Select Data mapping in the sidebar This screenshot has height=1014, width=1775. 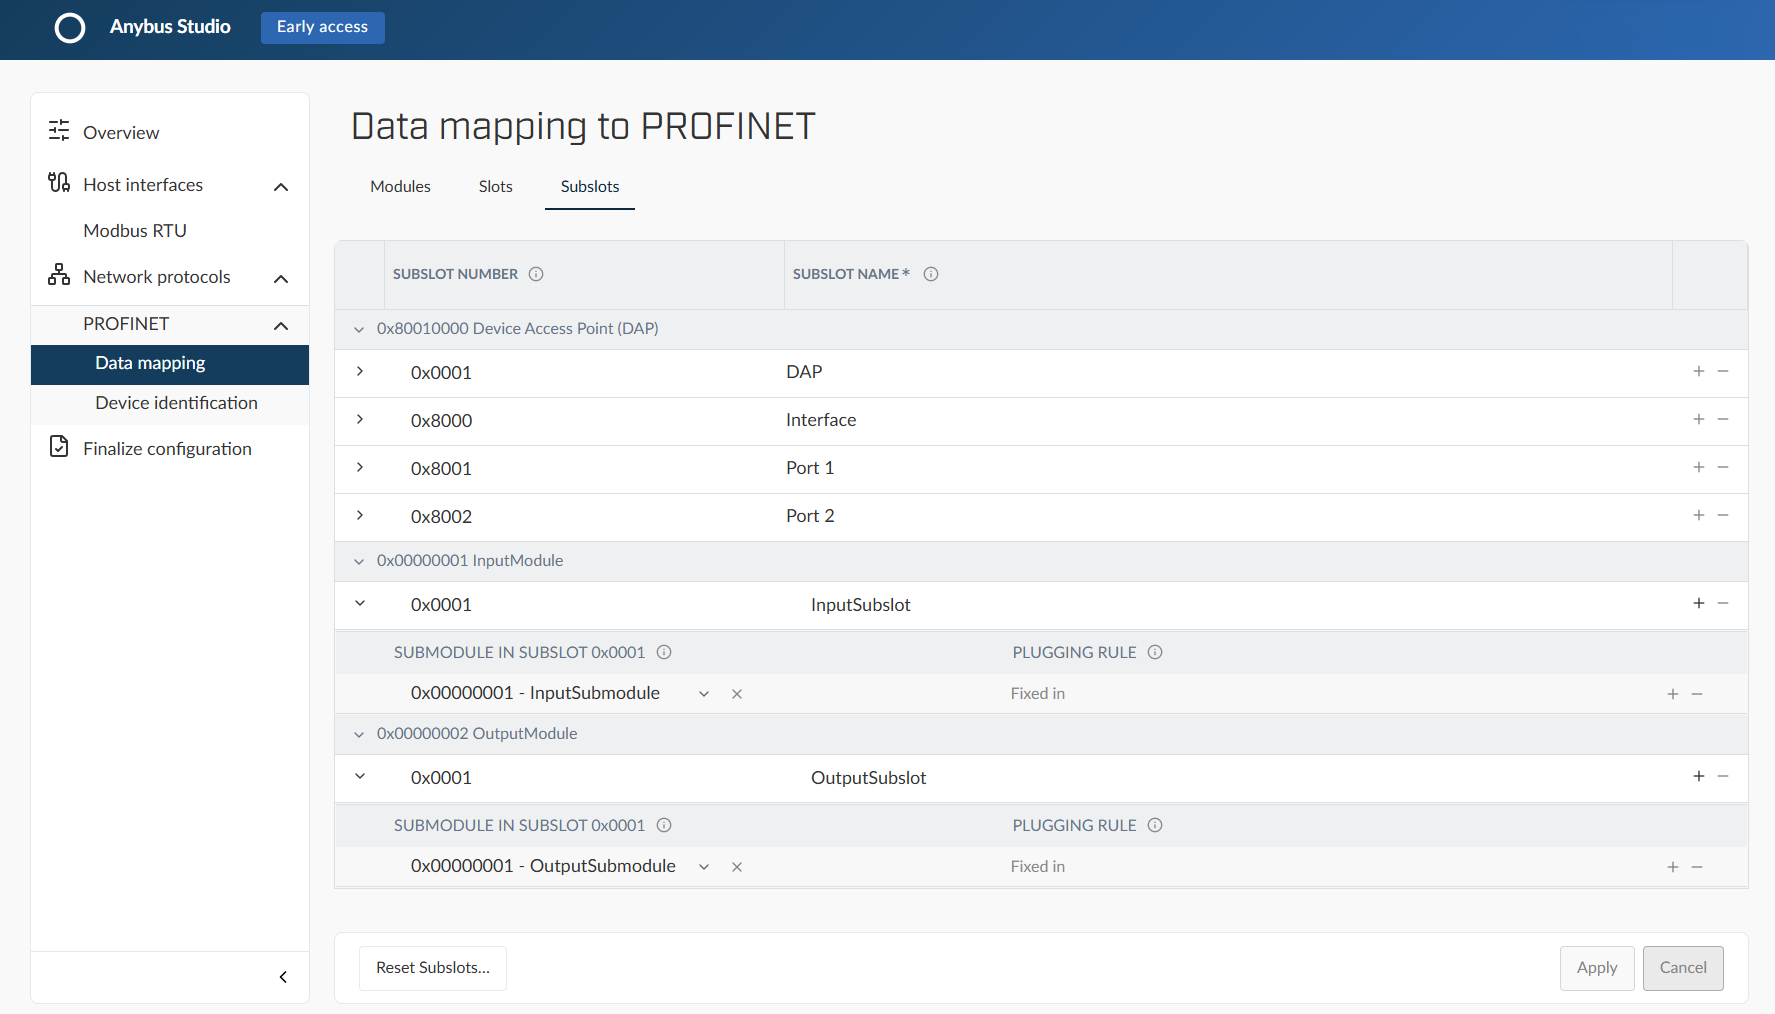[x=170, y=364]
